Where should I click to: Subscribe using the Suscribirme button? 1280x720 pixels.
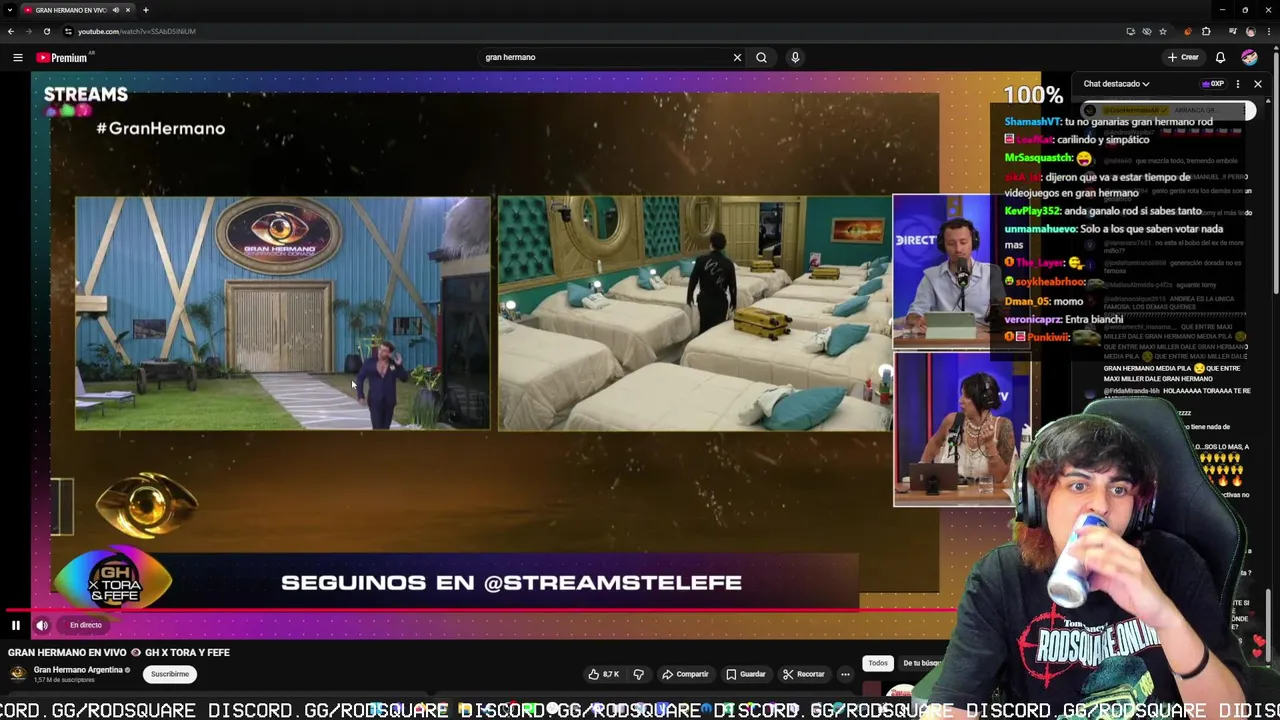pyautogui.click(x=170, y=674)
